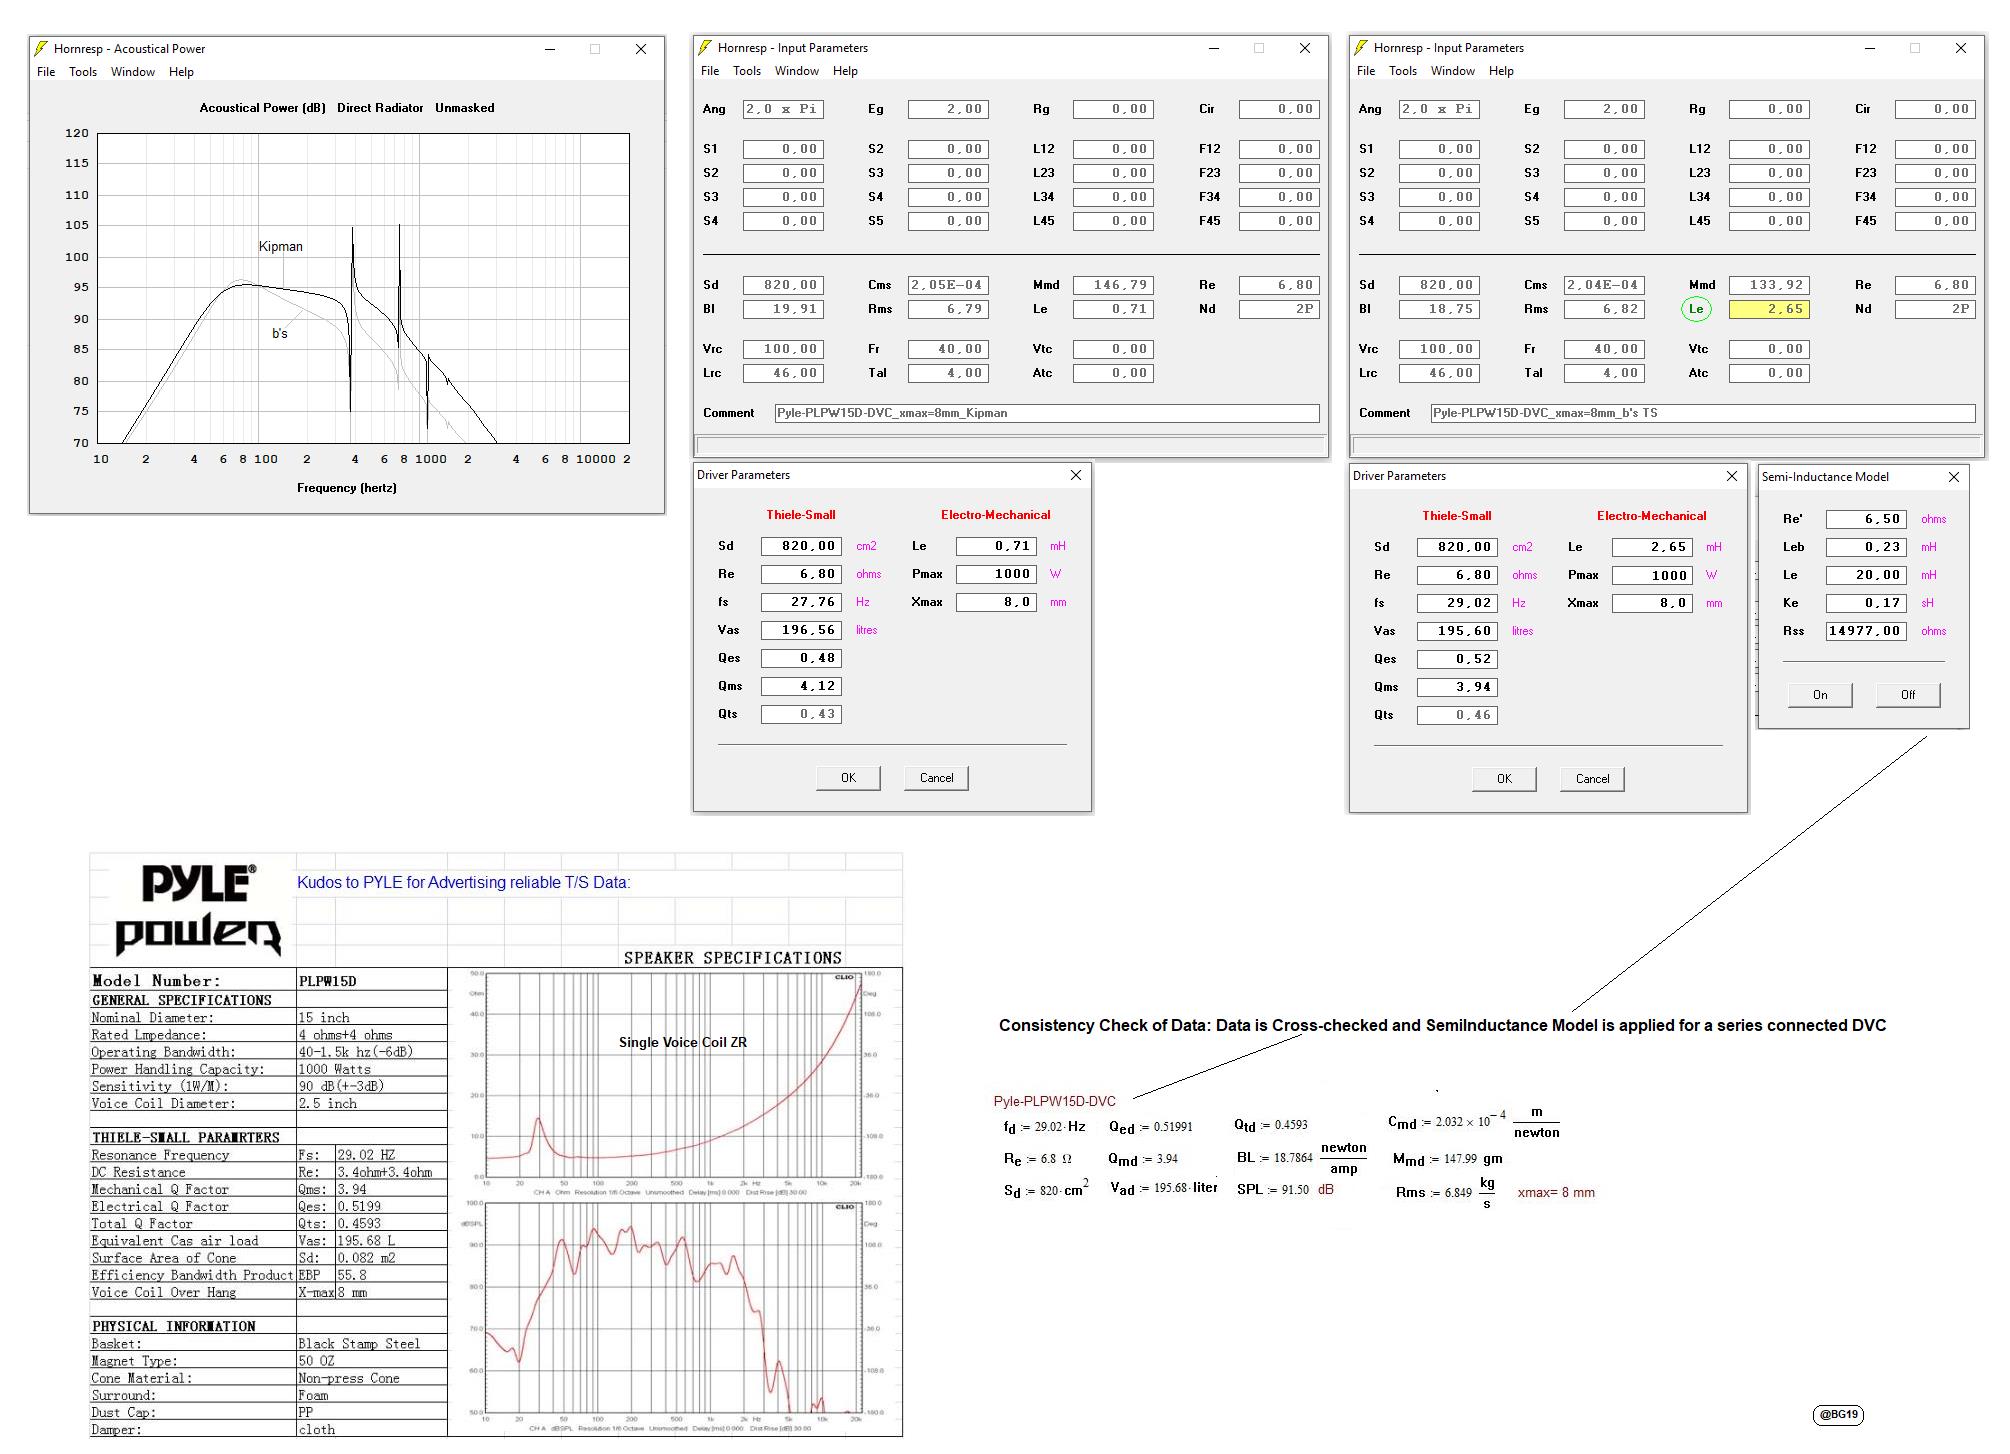Click the Resonance Frequency value 29.02 HZ

click(366, 1155)
